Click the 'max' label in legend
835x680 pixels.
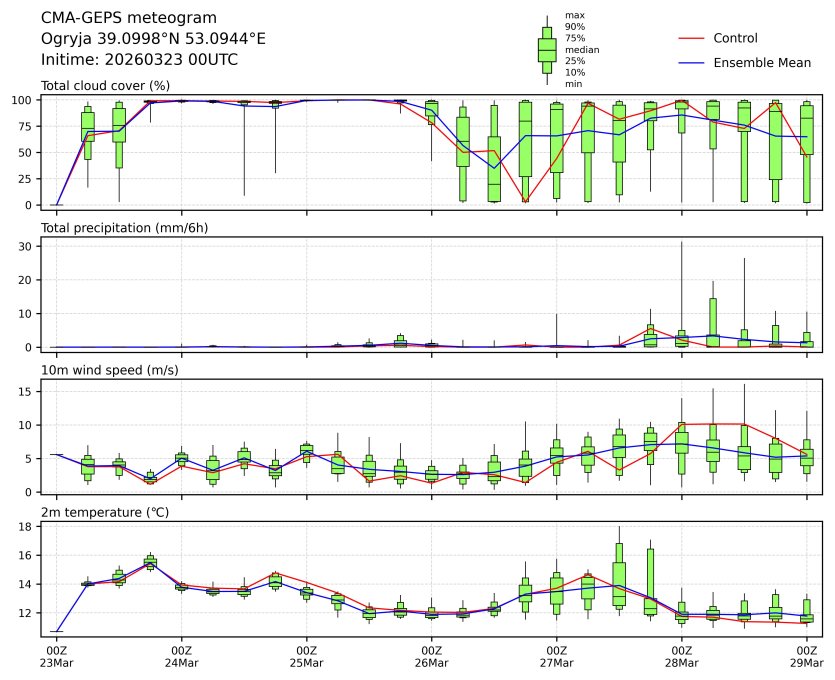[x=574, y=15]
